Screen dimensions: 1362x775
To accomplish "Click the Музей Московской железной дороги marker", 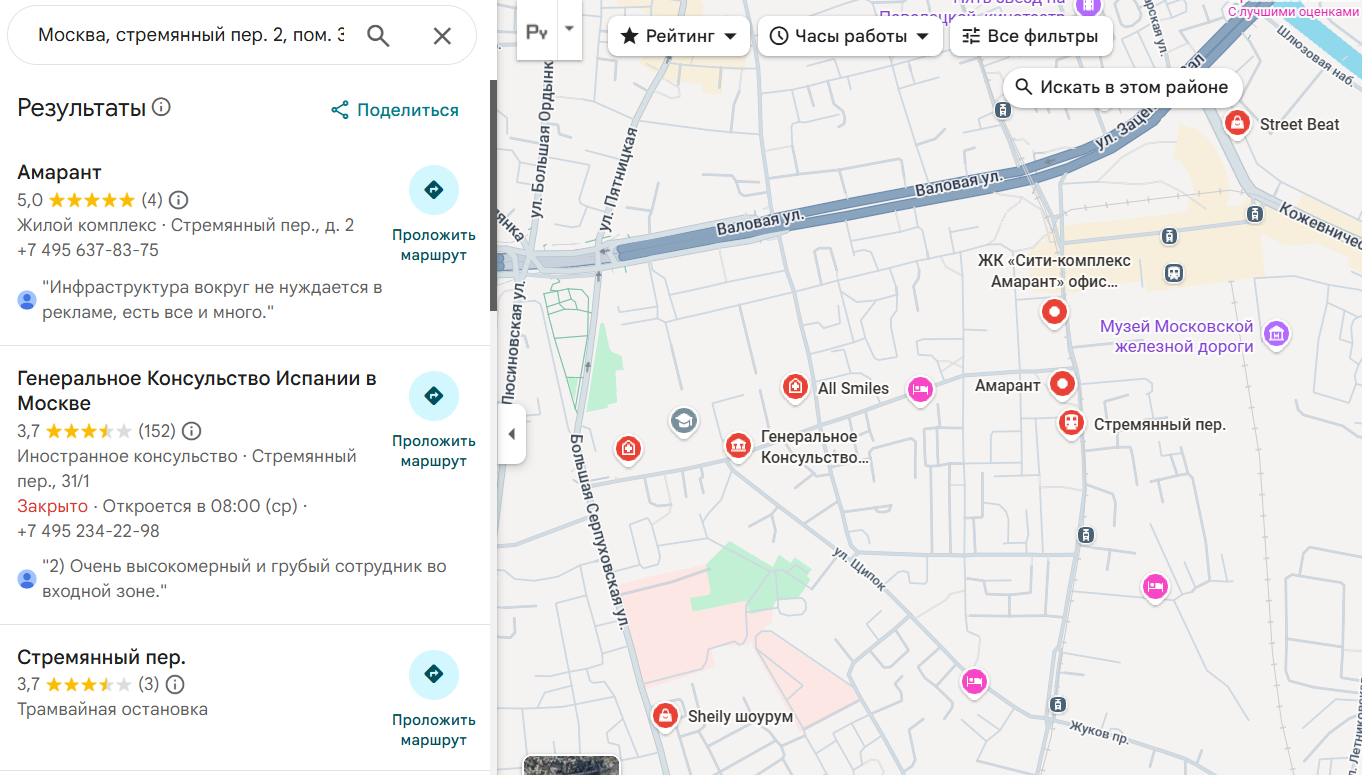I will [x=1275, y=334].
